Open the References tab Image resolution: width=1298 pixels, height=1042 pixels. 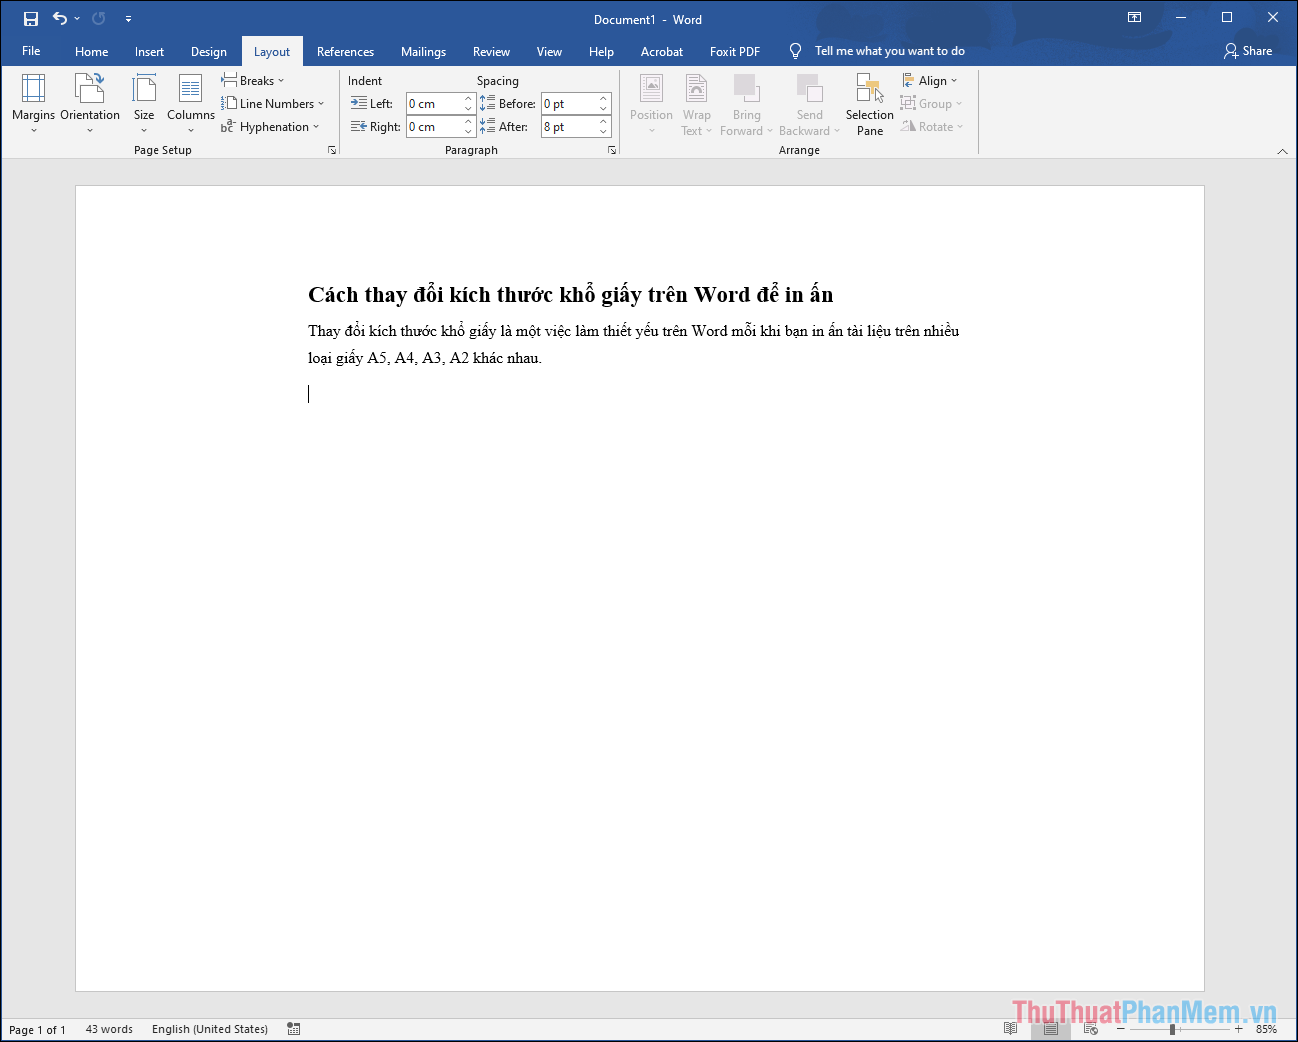[345, 52]
